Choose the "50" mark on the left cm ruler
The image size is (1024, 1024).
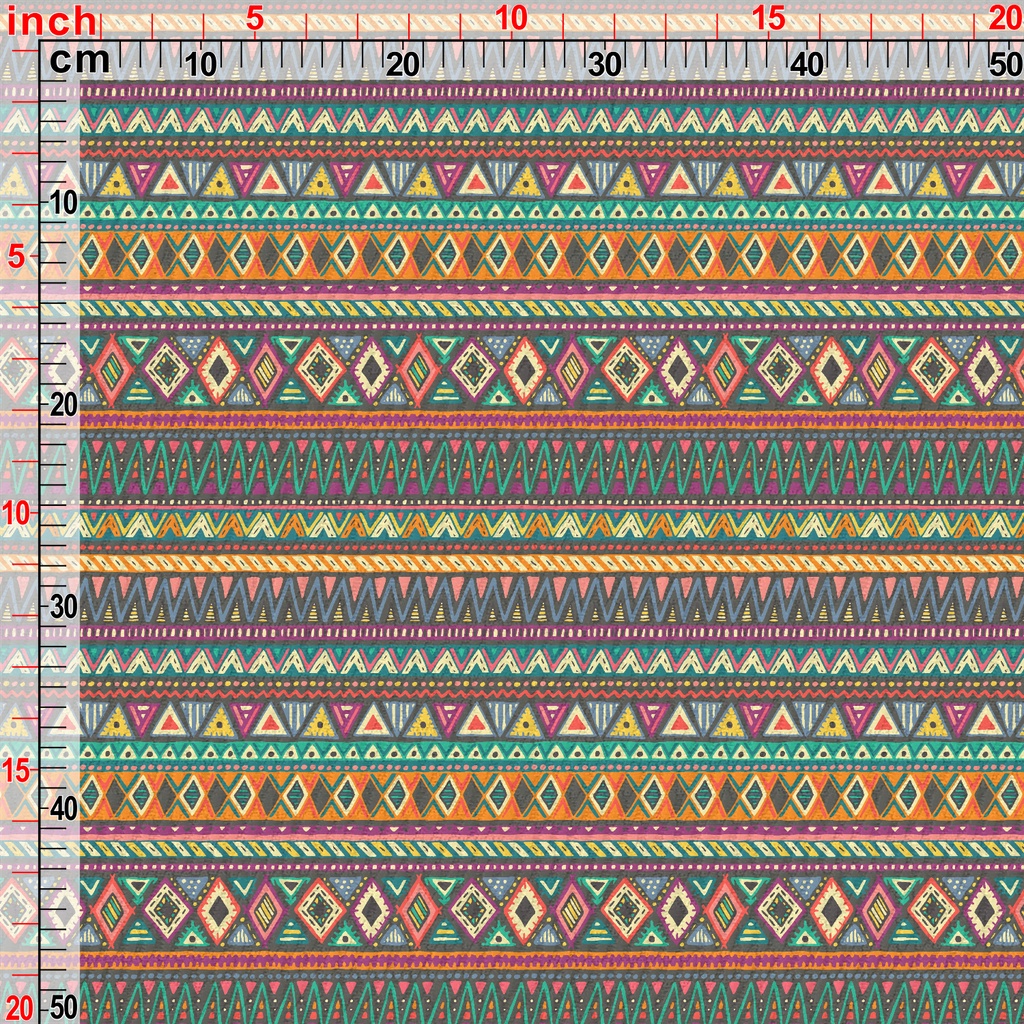click(64, 1008)
